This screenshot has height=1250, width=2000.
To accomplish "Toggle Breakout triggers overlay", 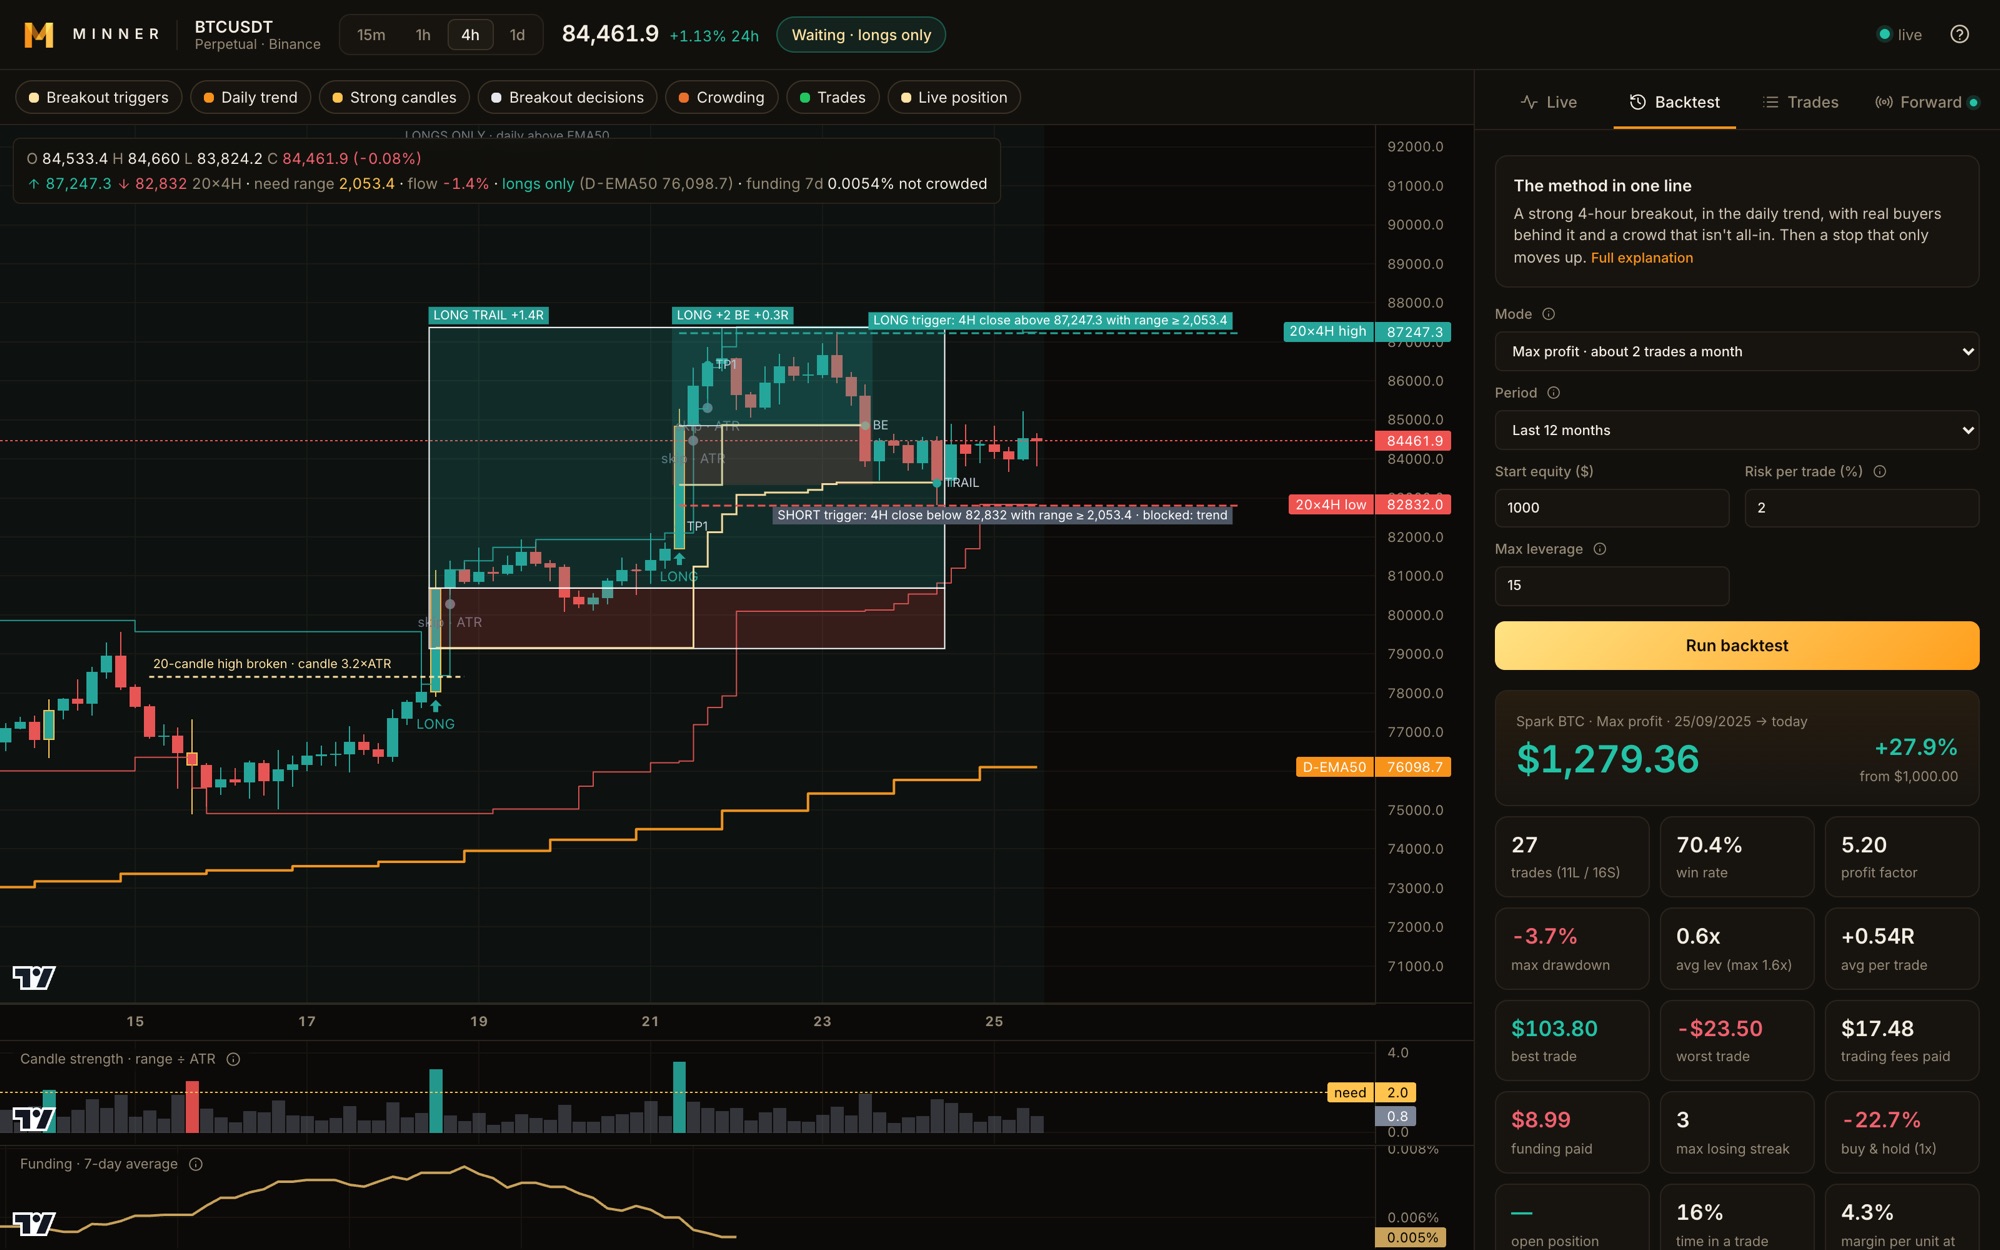I will (x=98, y=97).
